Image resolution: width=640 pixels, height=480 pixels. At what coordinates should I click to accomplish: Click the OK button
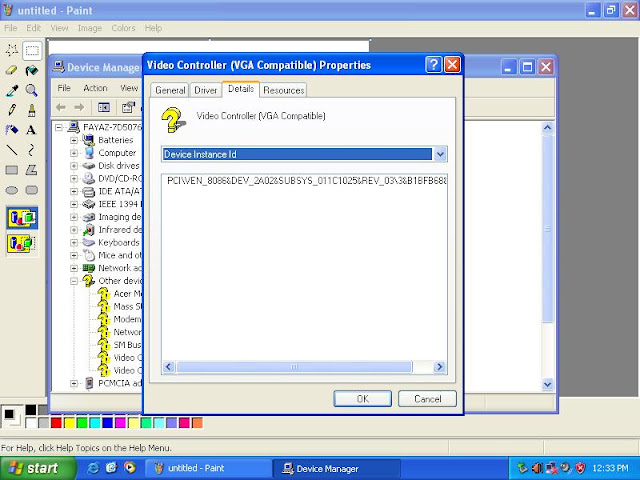(x=362, y=399)
